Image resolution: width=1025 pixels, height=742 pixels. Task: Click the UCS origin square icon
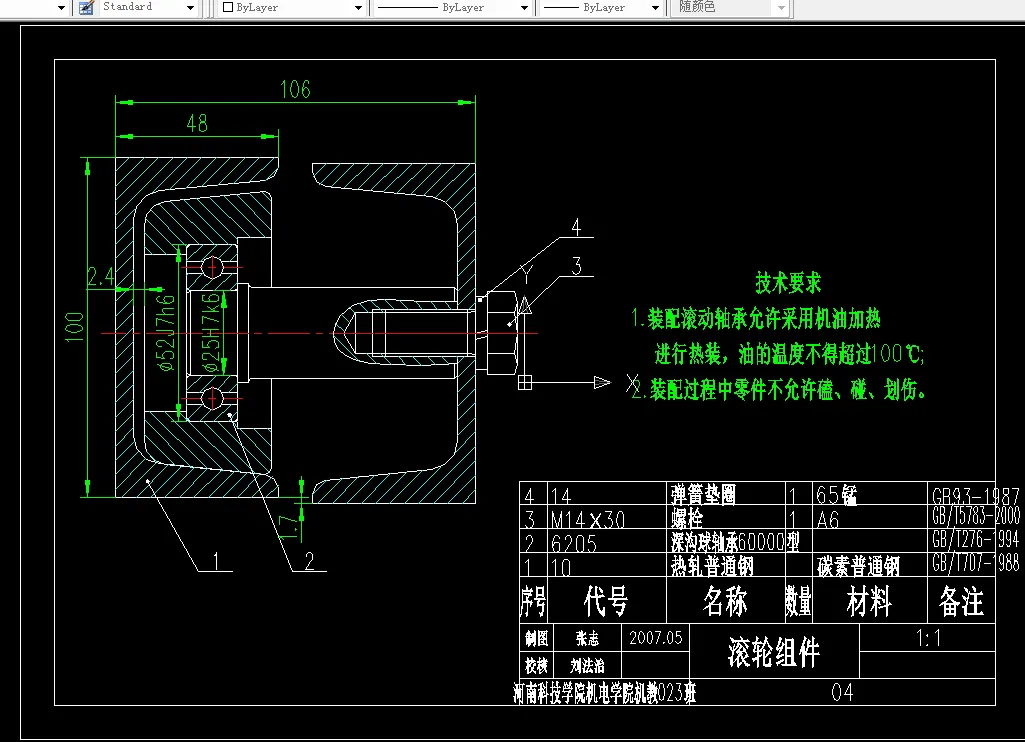click(x=525, y=382)
